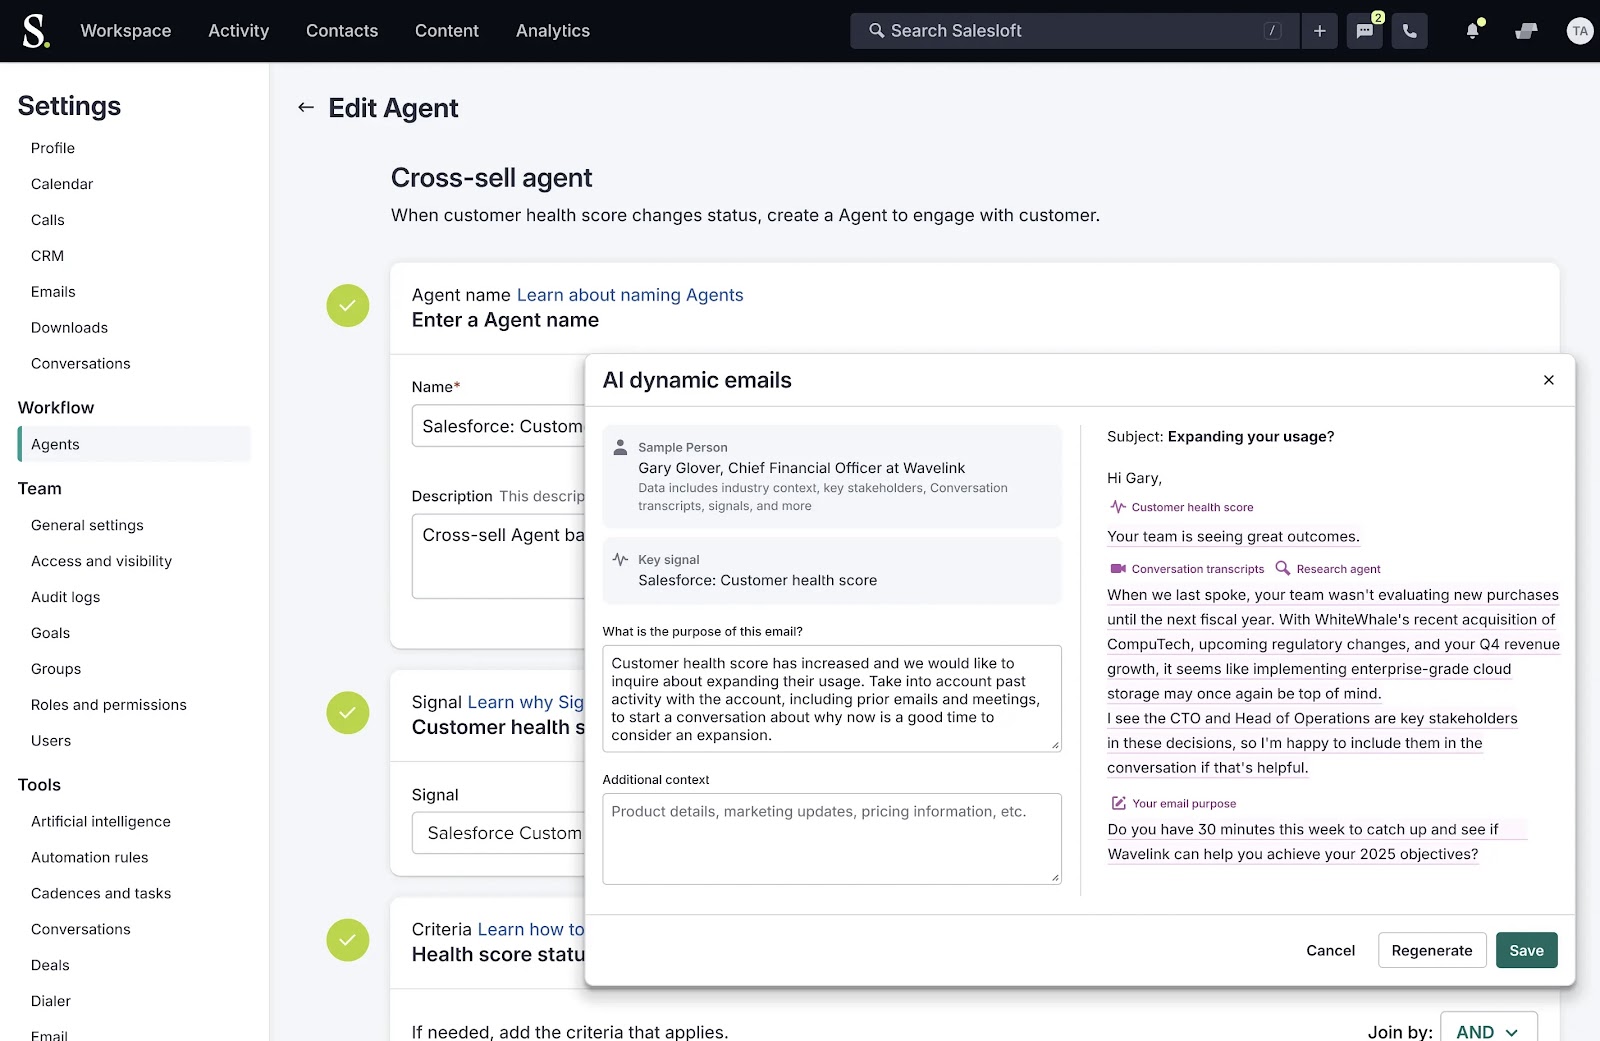Open Conversations under personal settings
Screen dimensions: 1600x1041
coord(81,364)
